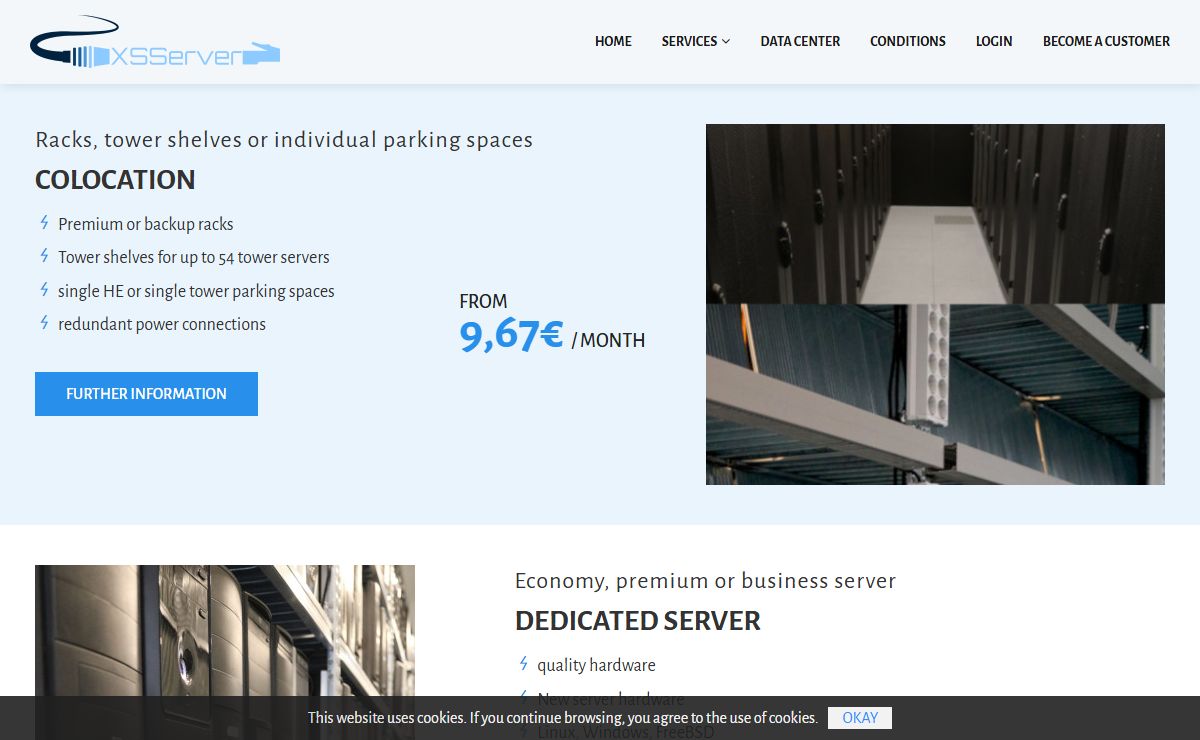This screenshot has width=1200, height=740.
Task: Accept cookies with the OKAY button
Action: [x=860, y=718]
